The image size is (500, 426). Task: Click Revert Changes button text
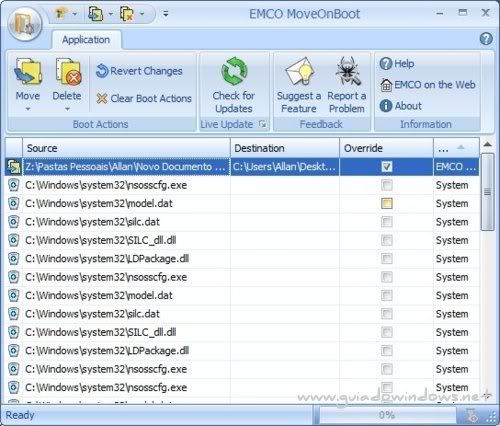(146, 71)
